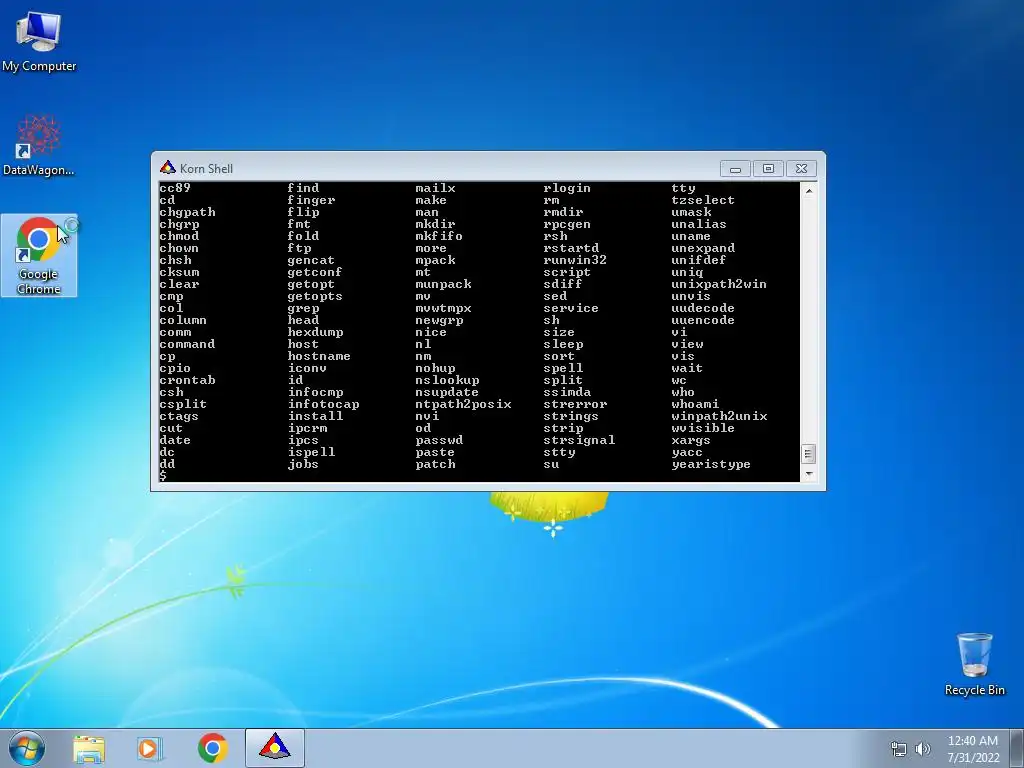Click the 'infotocap' command text
Image resolution: width=1024 pixels, height=768 pixels.
pos(323,404)
